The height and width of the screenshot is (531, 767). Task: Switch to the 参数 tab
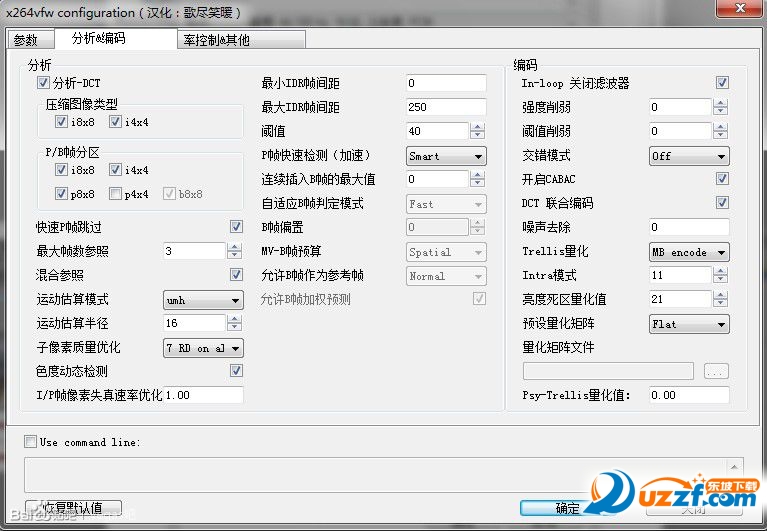pyautogui.click(x=30, y=40)
